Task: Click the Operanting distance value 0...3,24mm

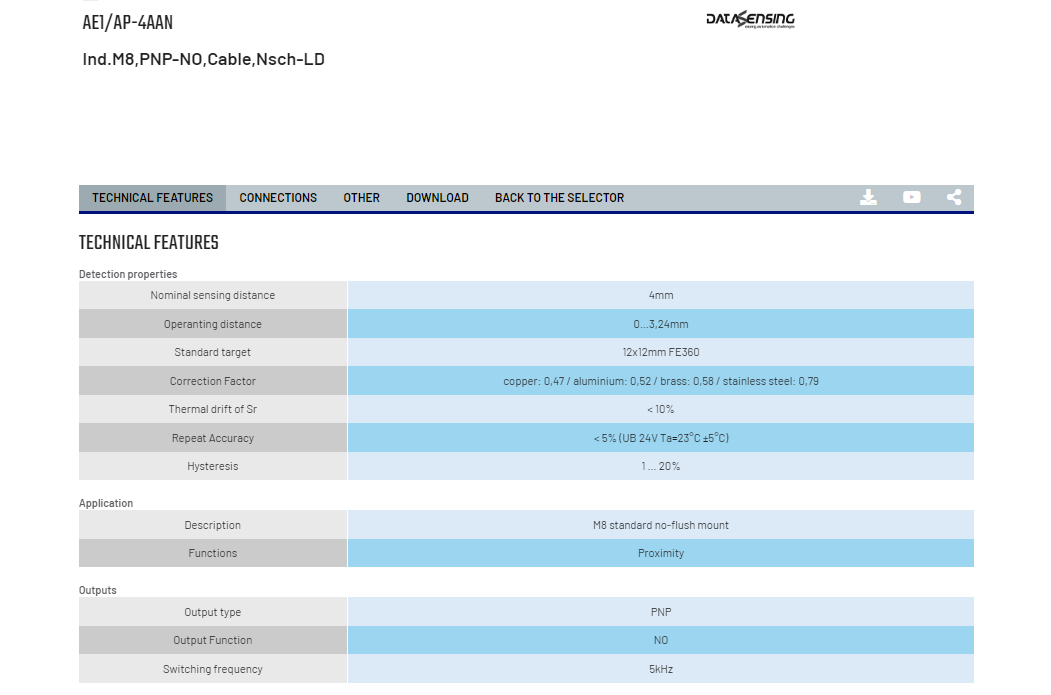Action: [x=661, y=324]
